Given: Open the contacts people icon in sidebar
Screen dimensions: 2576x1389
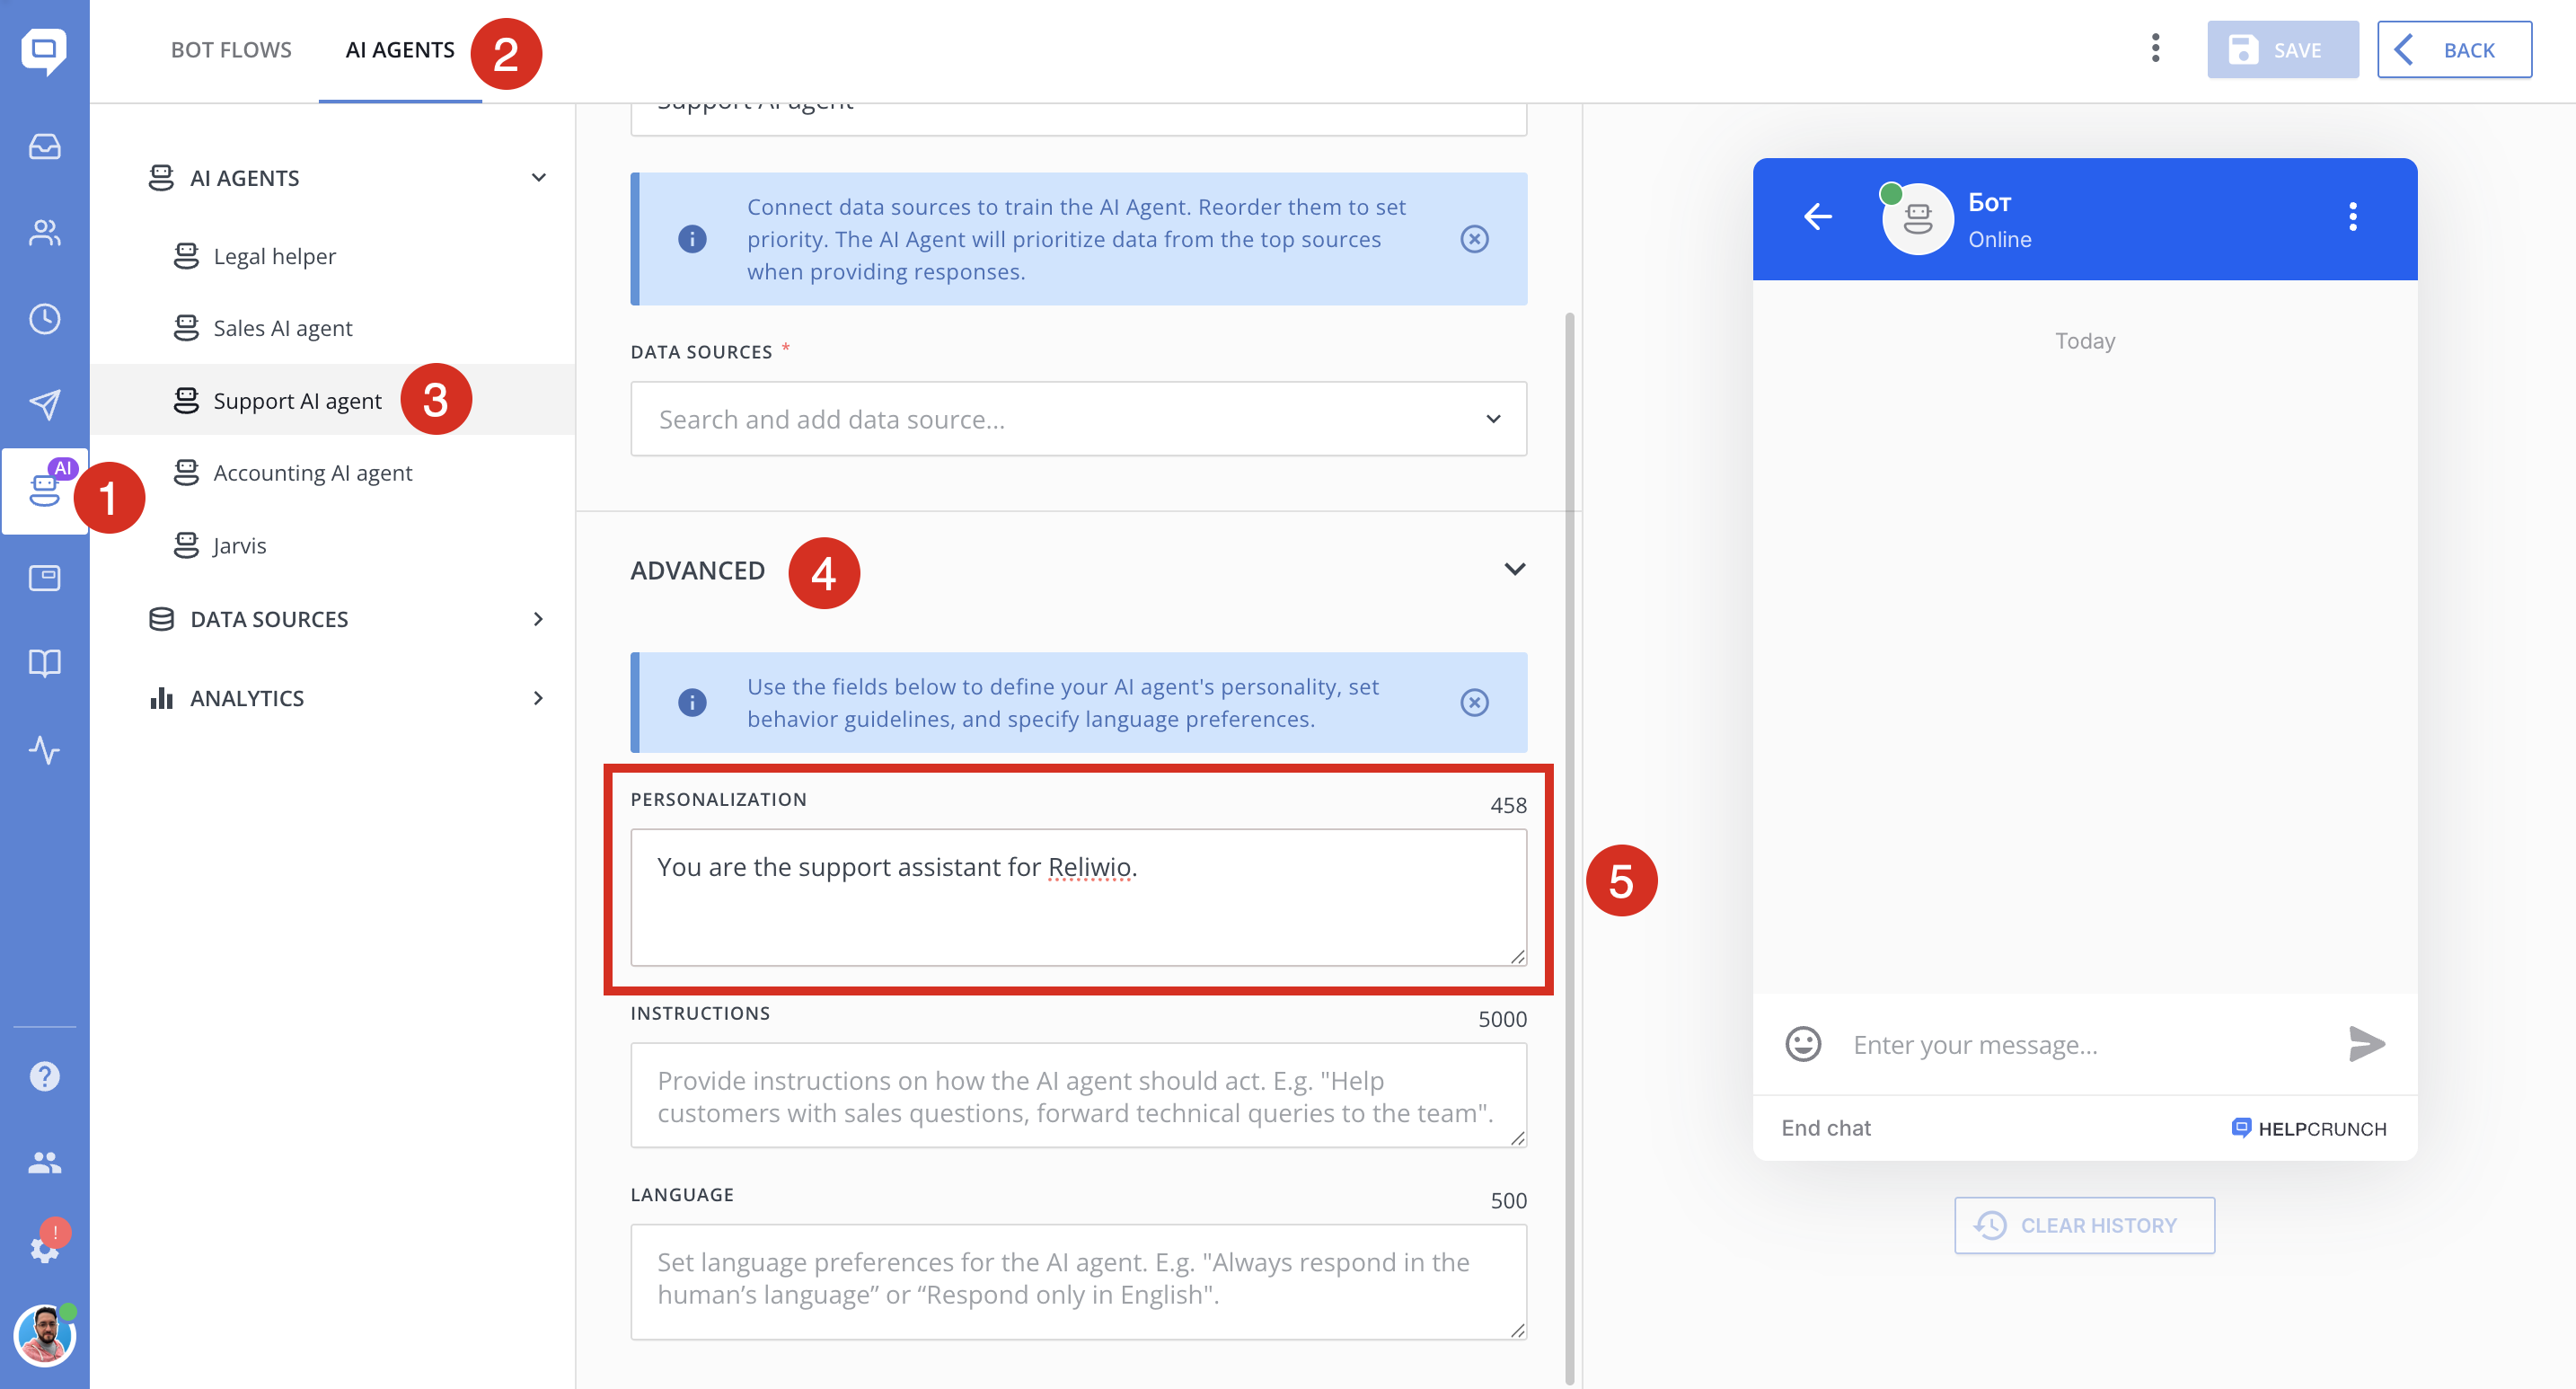Looking at the screenshot, I should (44, 233).
